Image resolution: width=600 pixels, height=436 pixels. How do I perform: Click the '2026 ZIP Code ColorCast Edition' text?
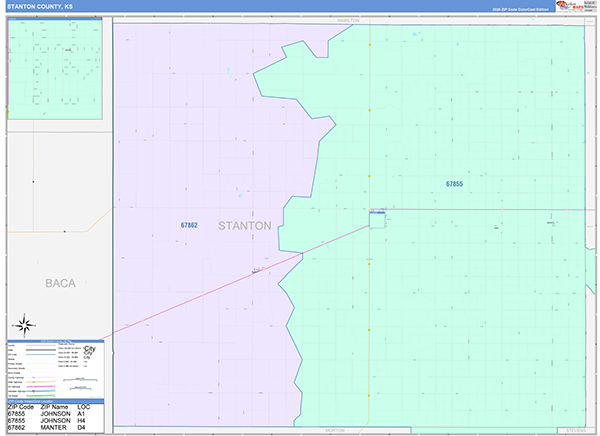(x=520, y=9)
